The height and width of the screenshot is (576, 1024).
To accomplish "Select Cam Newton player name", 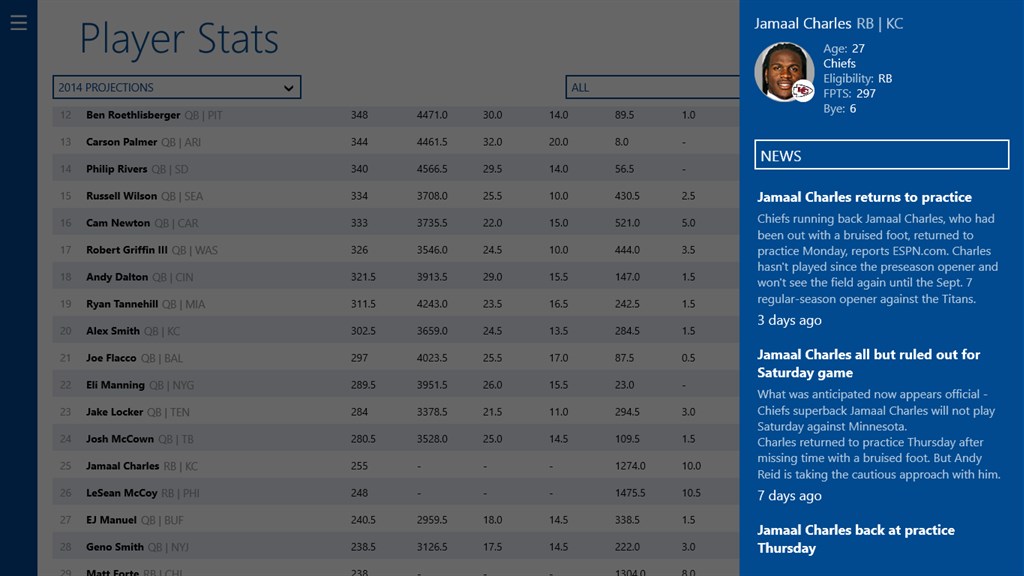I will [x=118, y=223].
